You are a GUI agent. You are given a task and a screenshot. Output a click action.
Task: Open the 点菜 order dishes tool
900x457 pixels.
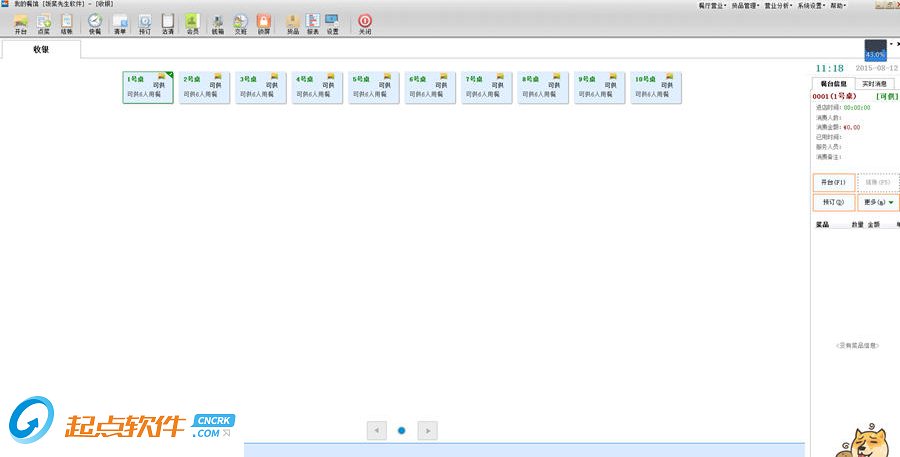pos(44,24)
